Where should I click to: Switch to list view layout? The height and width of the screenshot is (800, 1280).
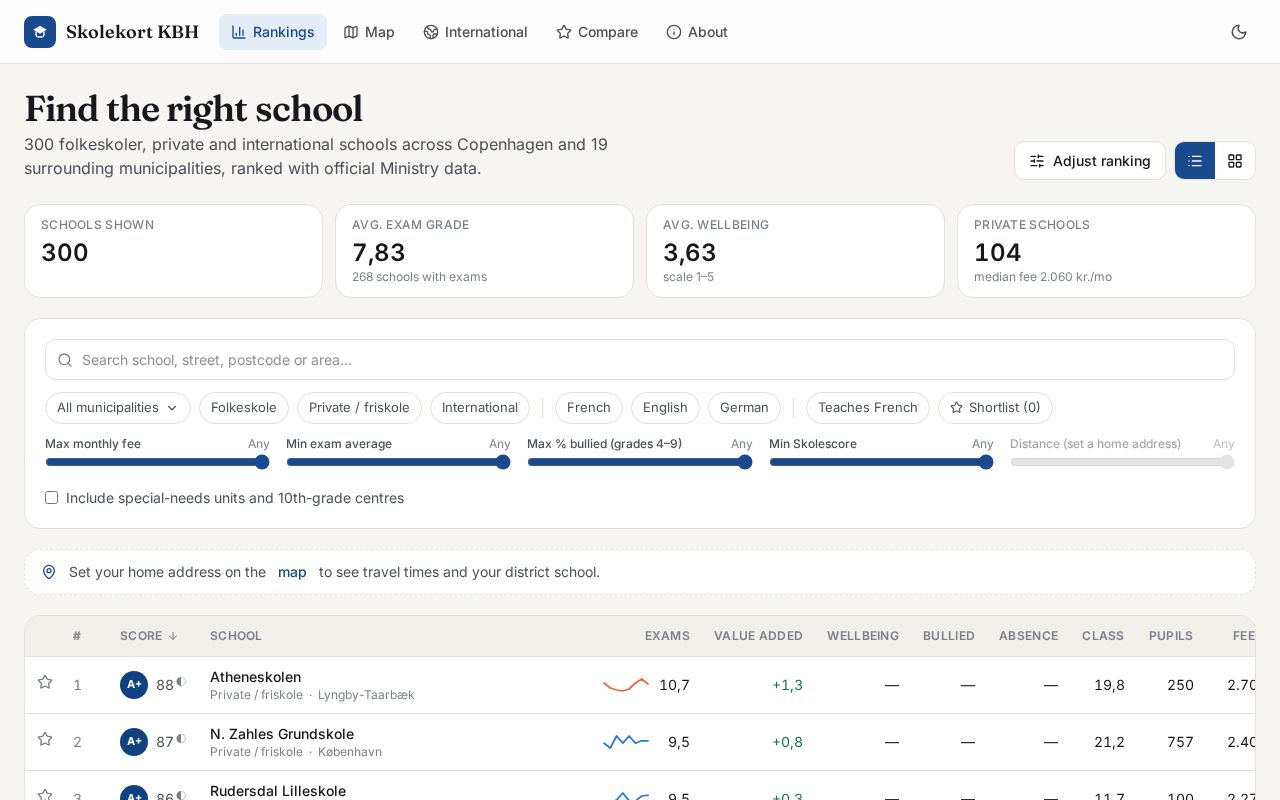[x=1195, y=161]
